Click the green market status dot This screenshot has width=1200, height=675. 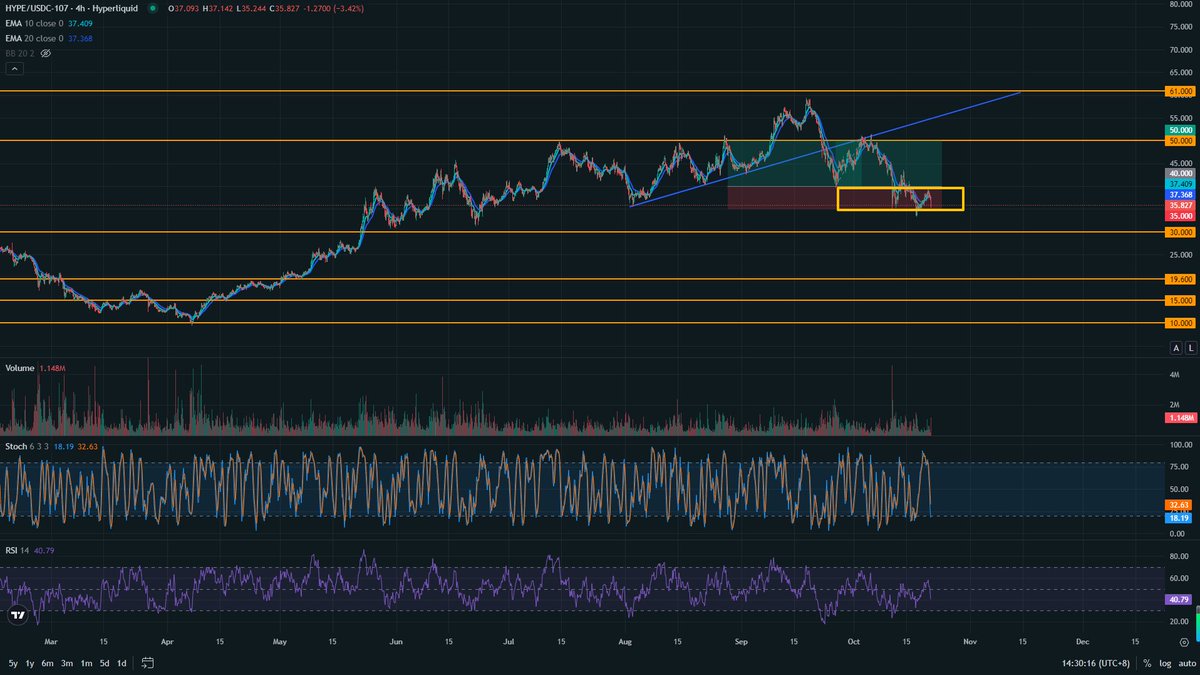[x=152, y=8]
